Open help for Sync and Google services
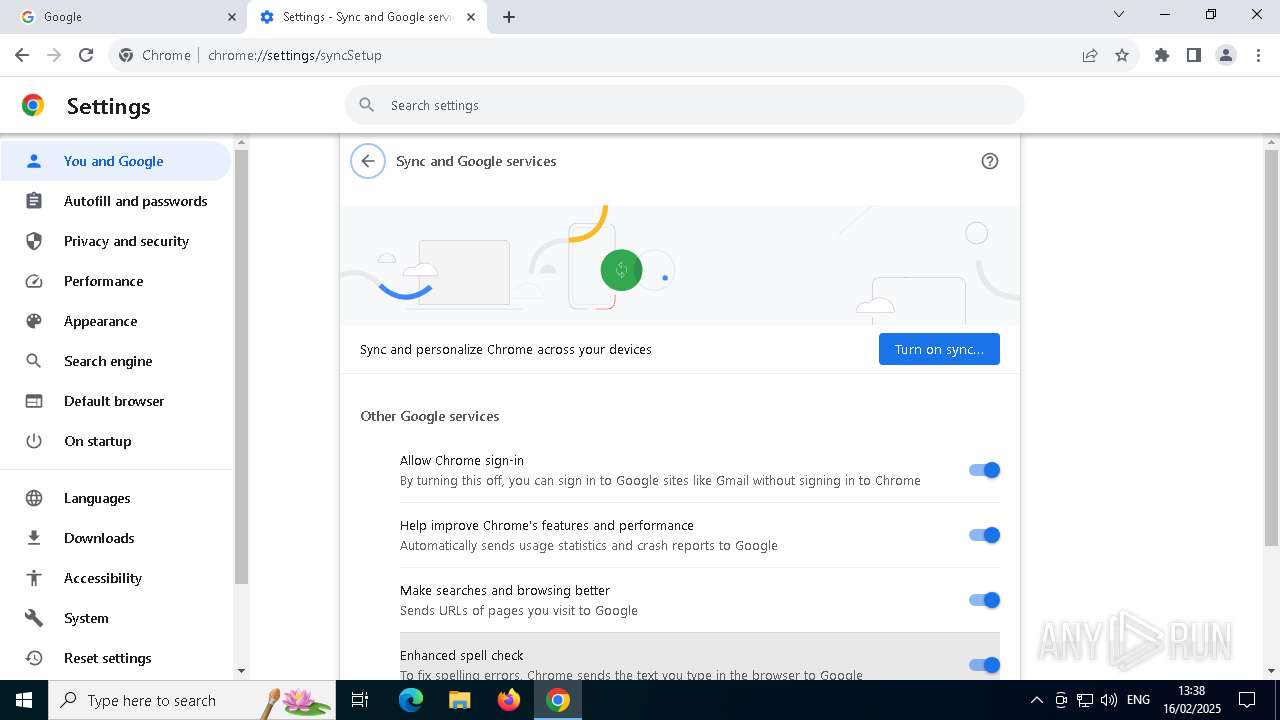 990,161
